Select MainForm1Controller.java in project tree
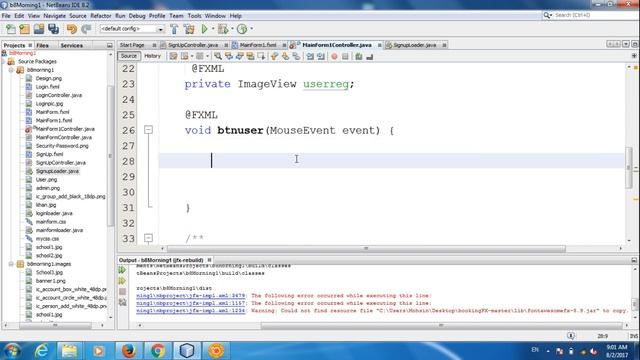640x360 pixels. click(65, 129)
